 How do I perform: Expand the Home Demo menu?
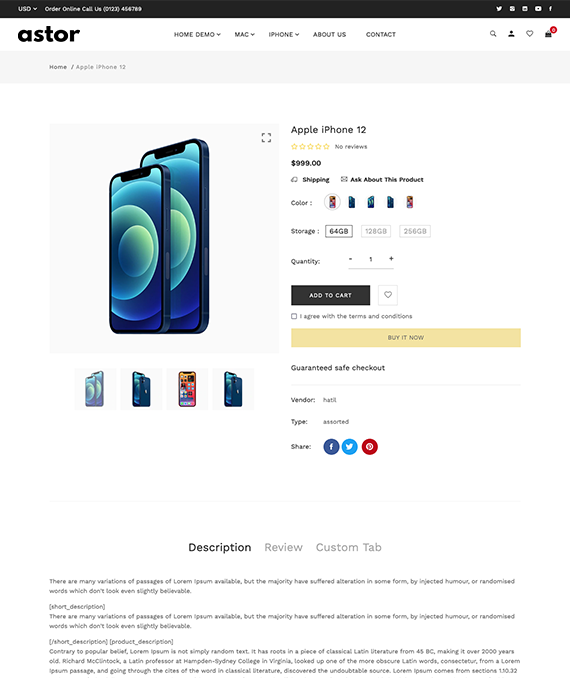[x=197, y=35]
